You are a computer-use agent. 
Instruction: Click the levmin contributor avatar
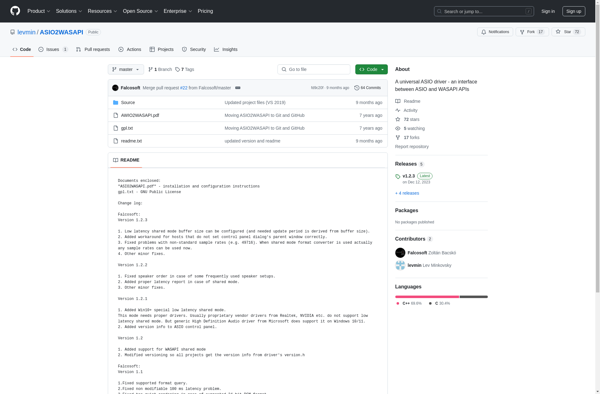click(x=400, y=265)
